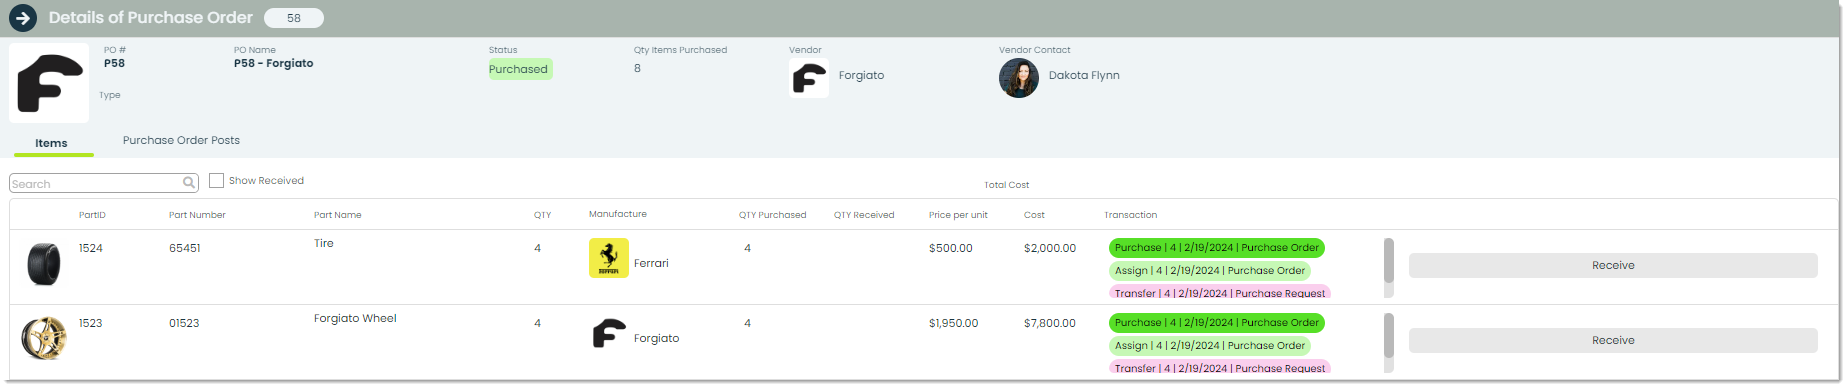Click the search magnifier icon
The height and width of the screenshot is (388, 1847).
(189, 183)
